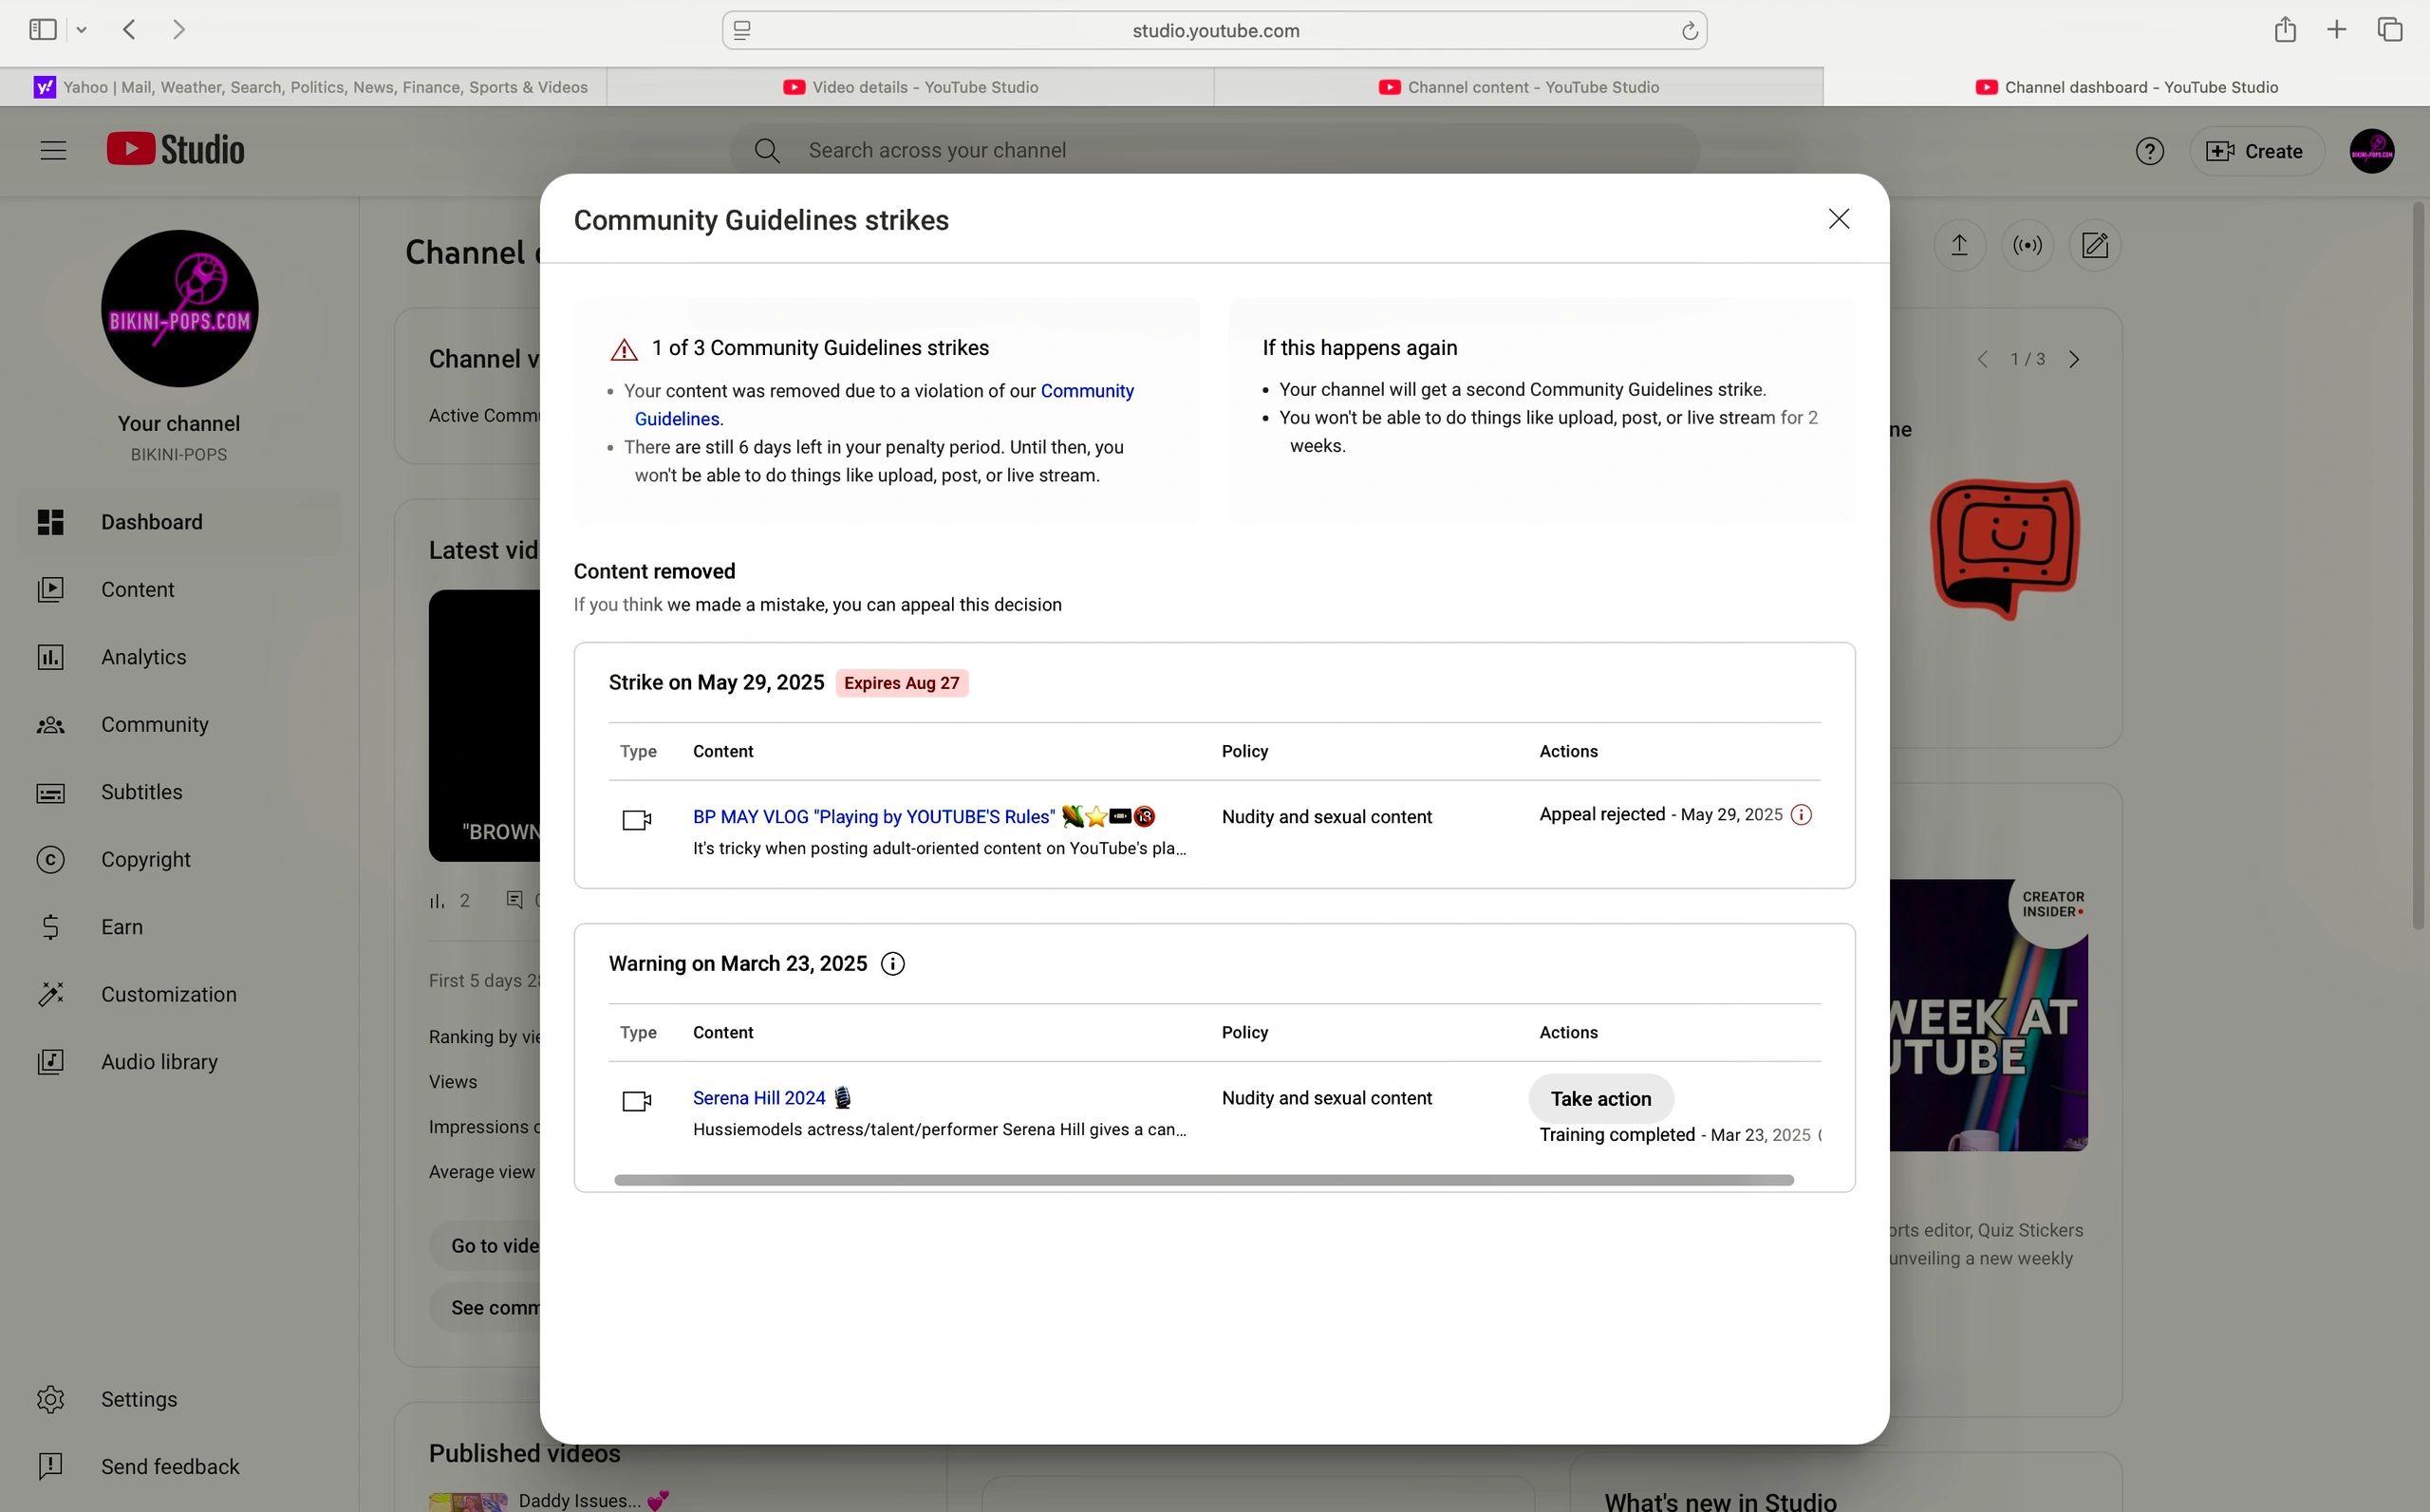This screenshot has height=1512, width=2430.
Task: Click the horizontal scrollbar in warning table
Action: [x=1203, y=1181]
